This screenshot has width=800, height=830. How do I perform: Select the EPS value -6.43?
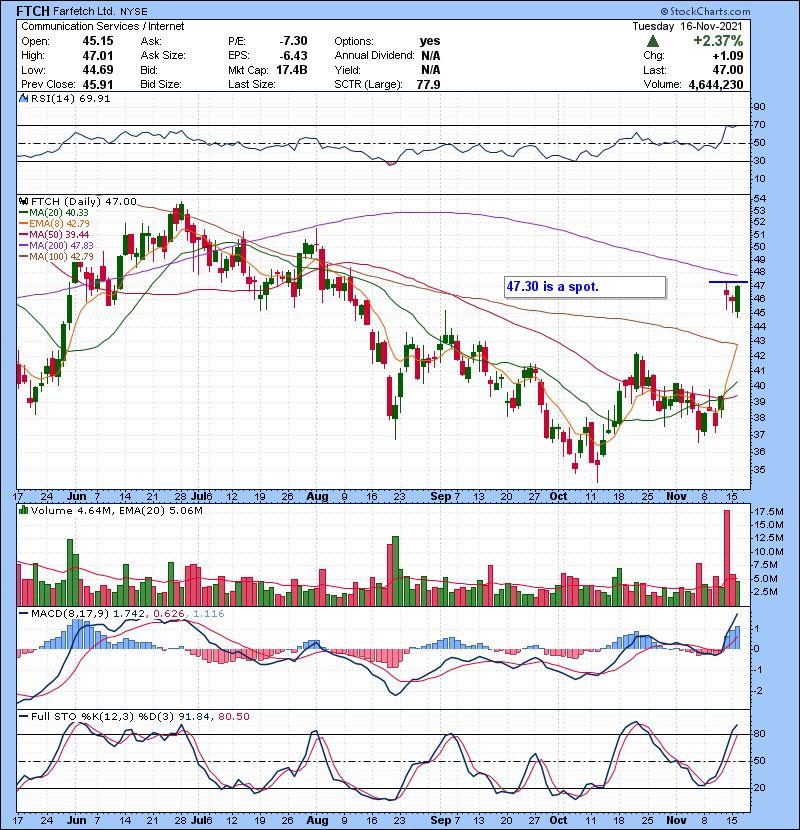click(x=293, y=55)
